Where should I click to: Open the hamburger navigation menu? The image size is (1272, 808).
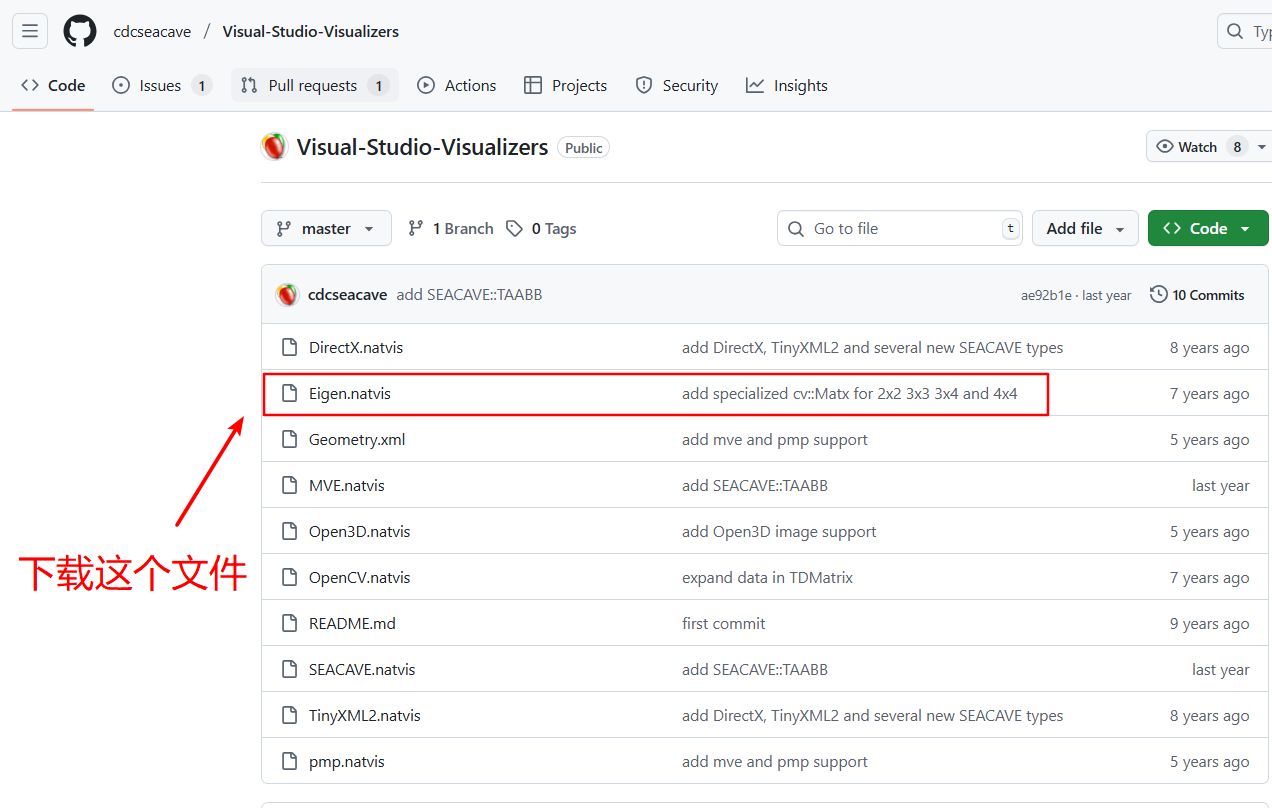(x=30, y=31)
